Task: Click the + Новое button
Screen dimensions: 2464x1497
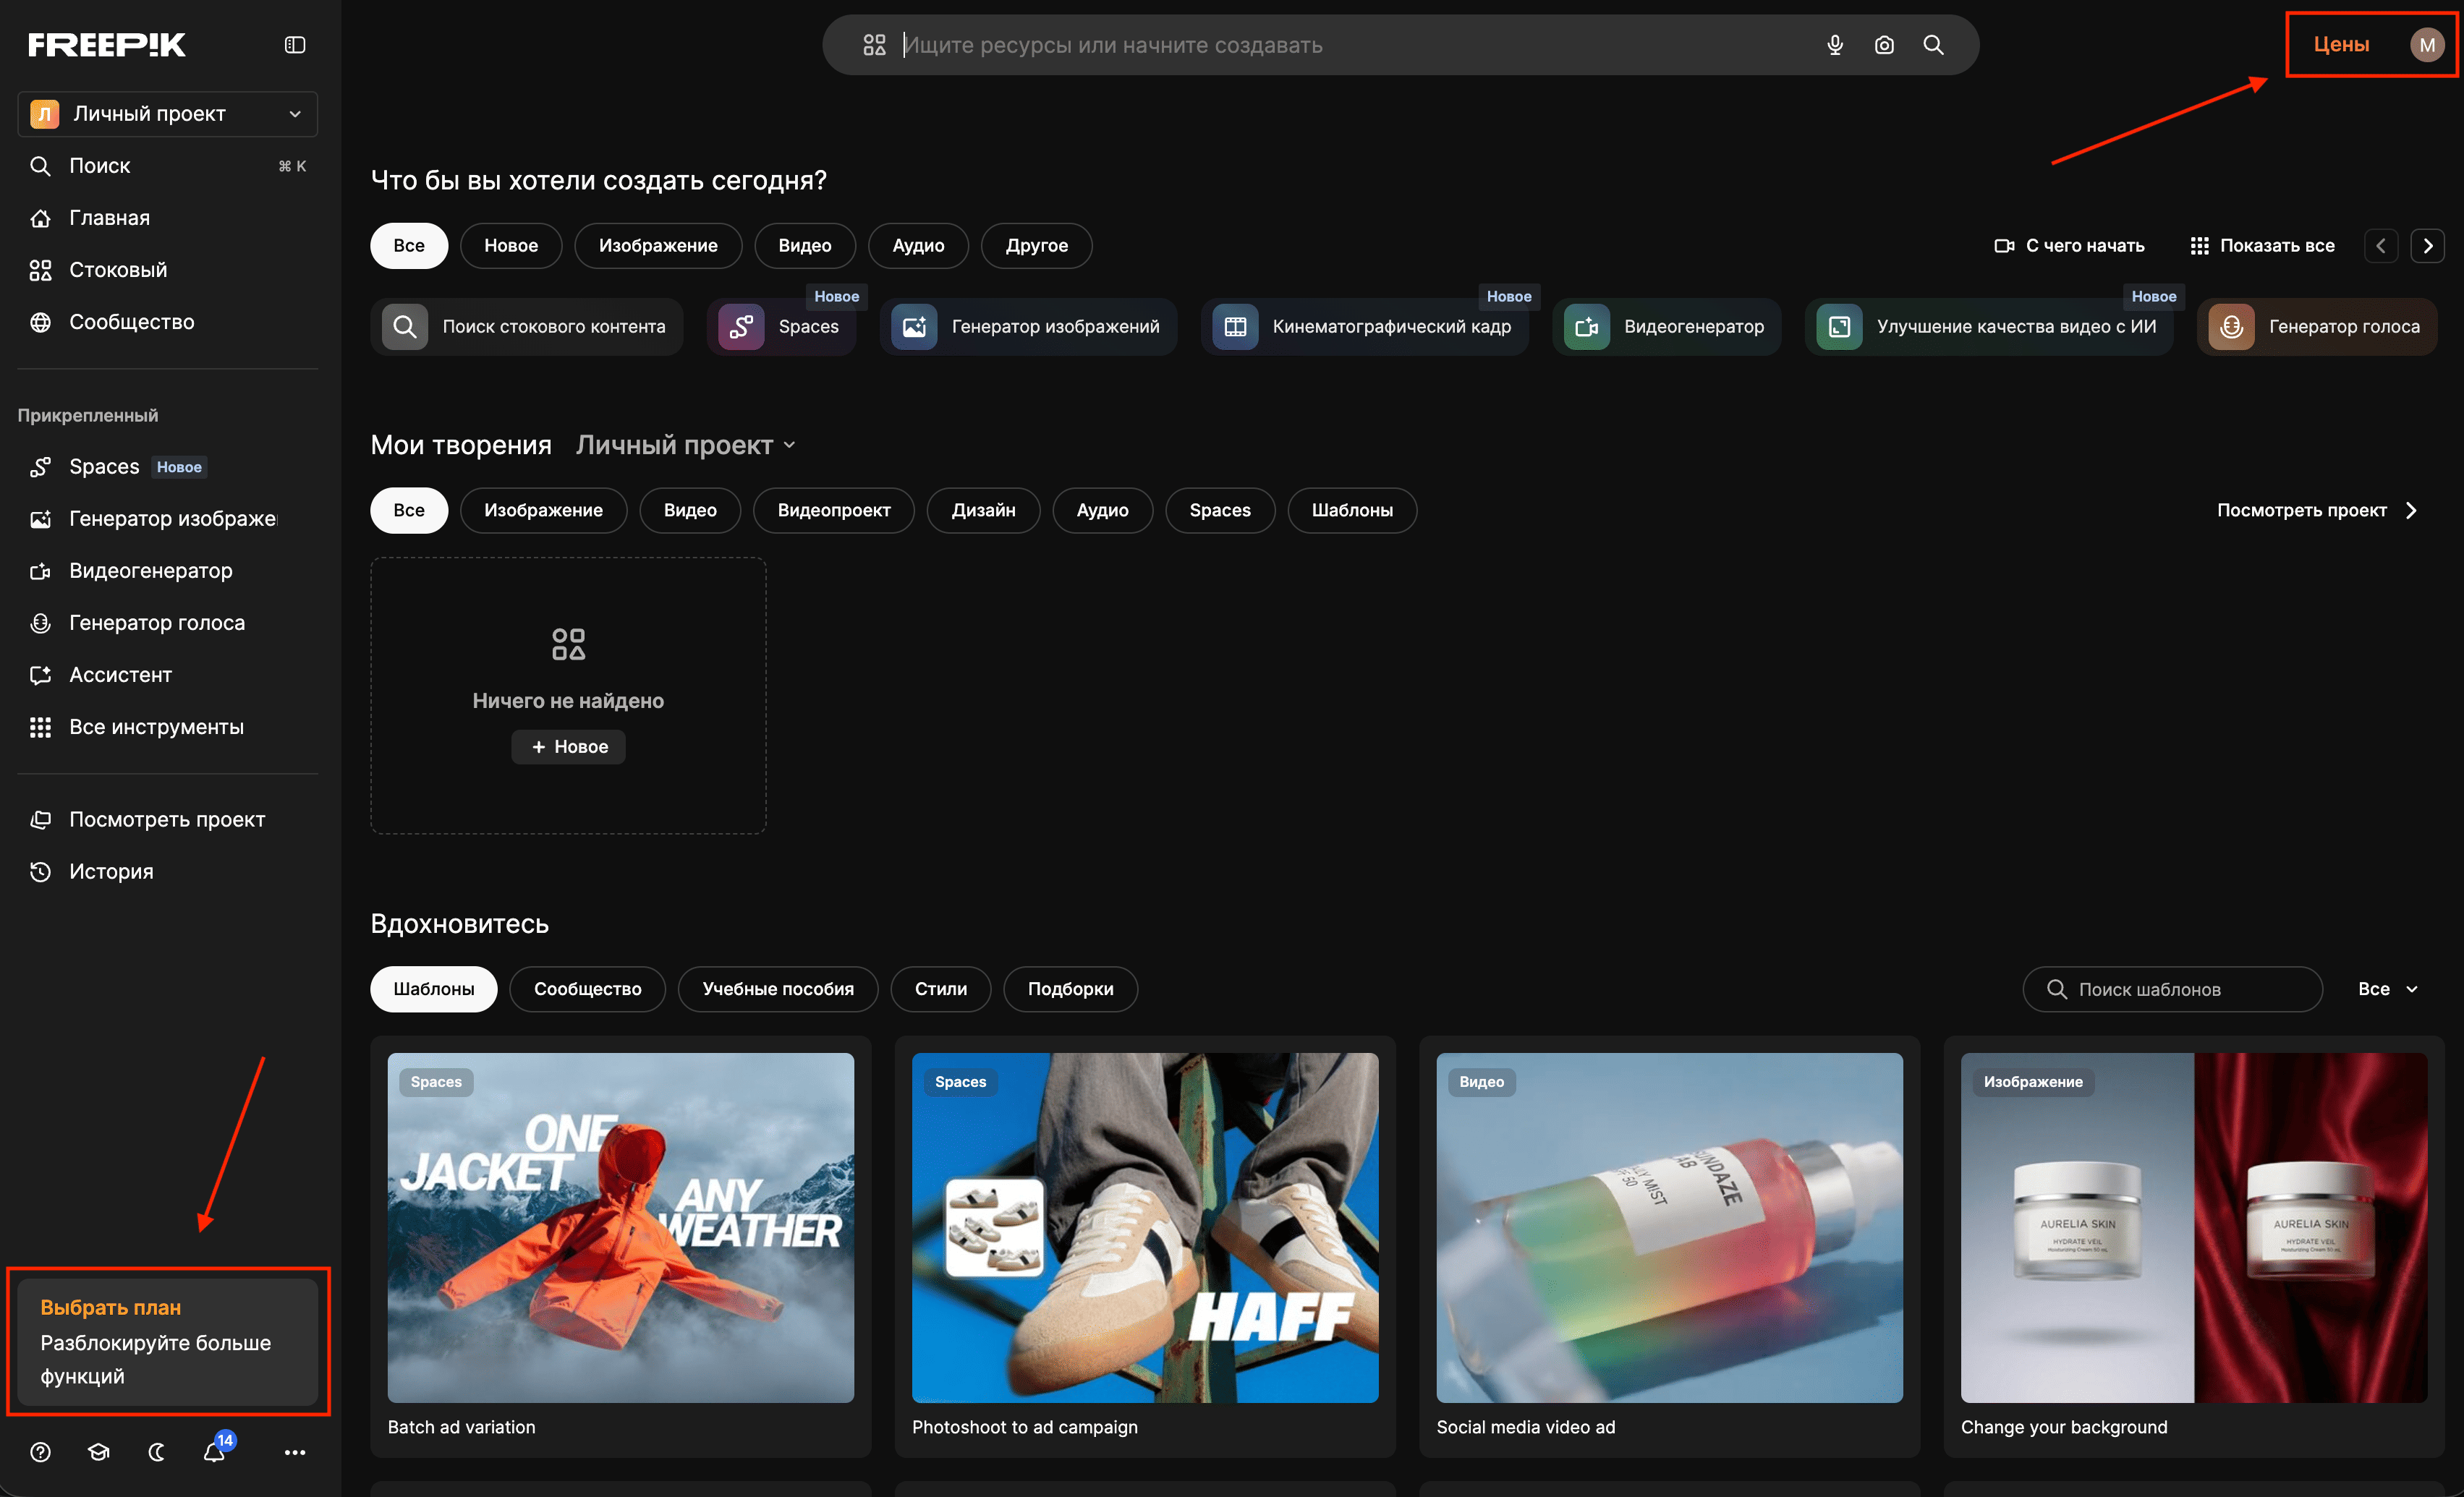Action: click(x=568, y=747)
